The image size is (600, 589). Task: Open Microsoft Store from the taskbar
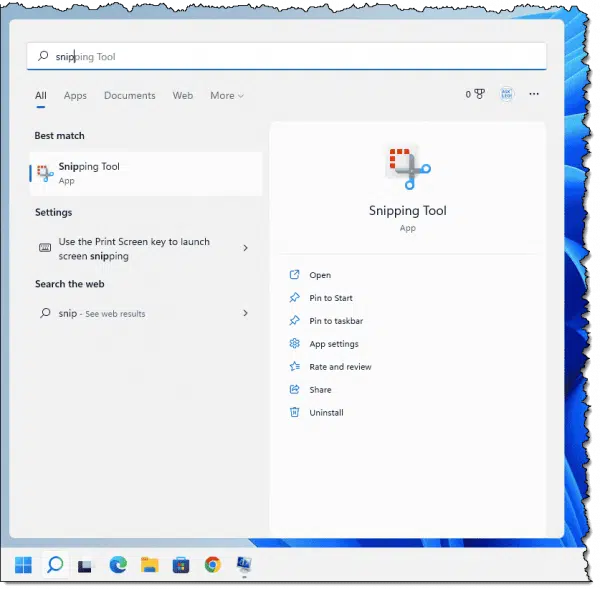[181, 565]
